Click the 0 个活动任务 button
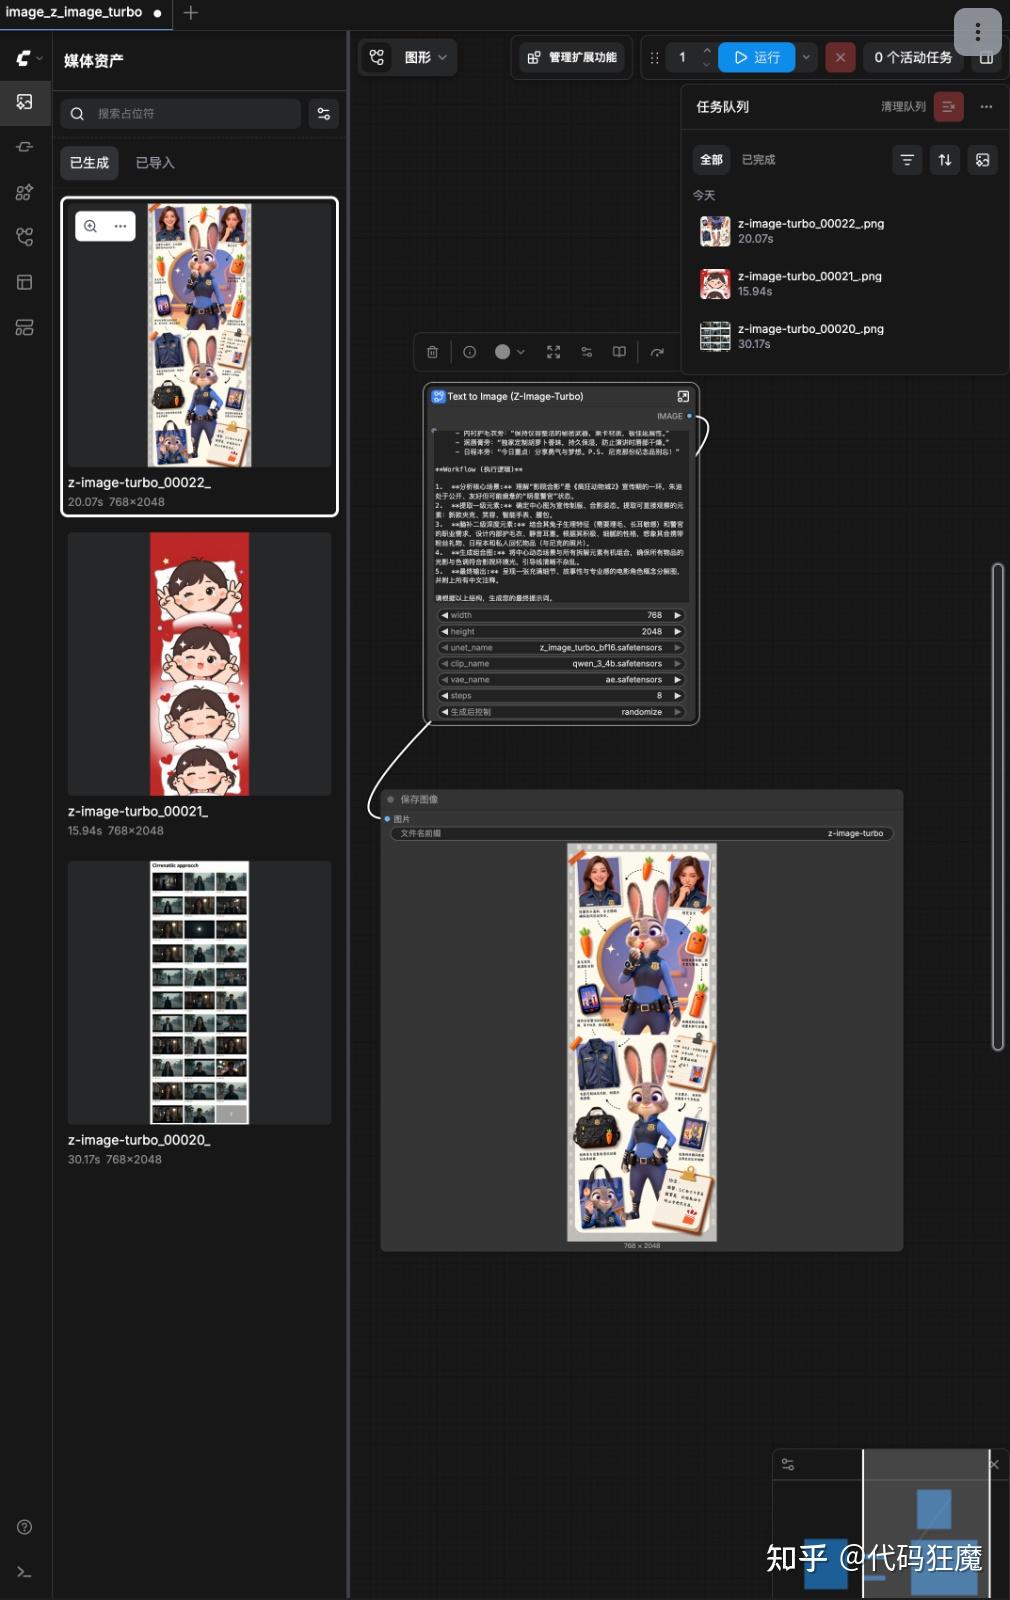The width and height of the screenshot is (1010, 1600). pyautogui.click(x=913, y=57)
